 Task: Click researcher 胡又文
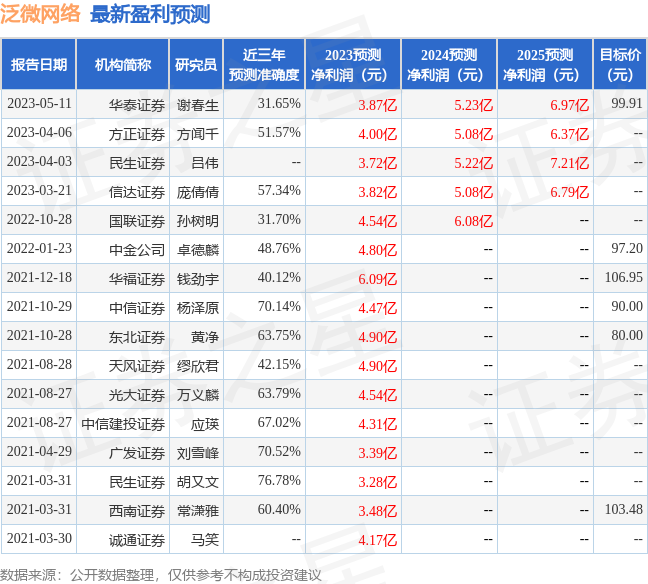(198, 482)
